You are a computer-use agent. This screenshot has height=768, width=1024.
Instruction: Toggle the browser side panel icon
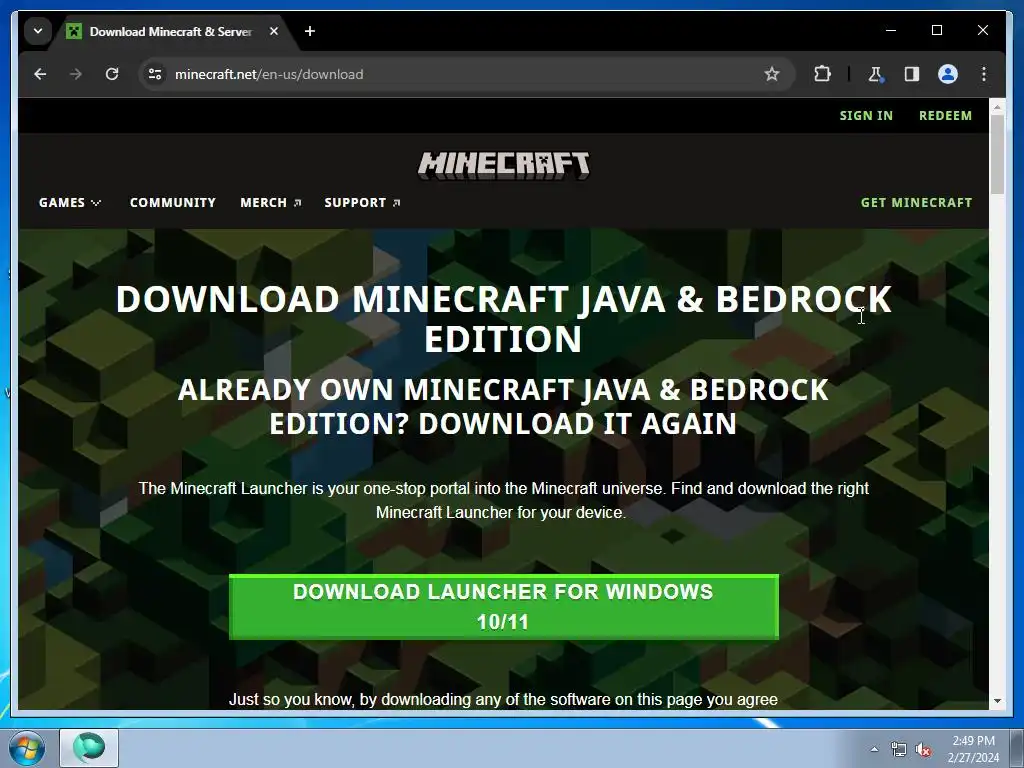click(912, 74)
